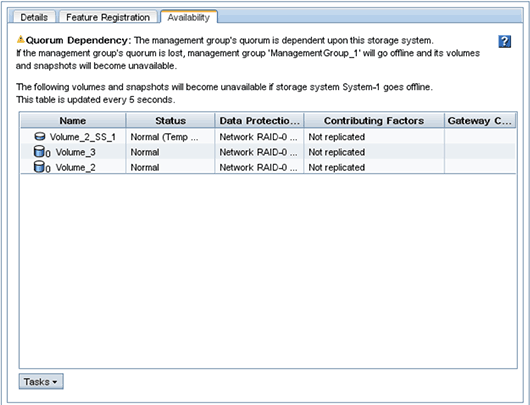
Task: Click the Gateway C... column header
Action: click(x=480, y=121)
